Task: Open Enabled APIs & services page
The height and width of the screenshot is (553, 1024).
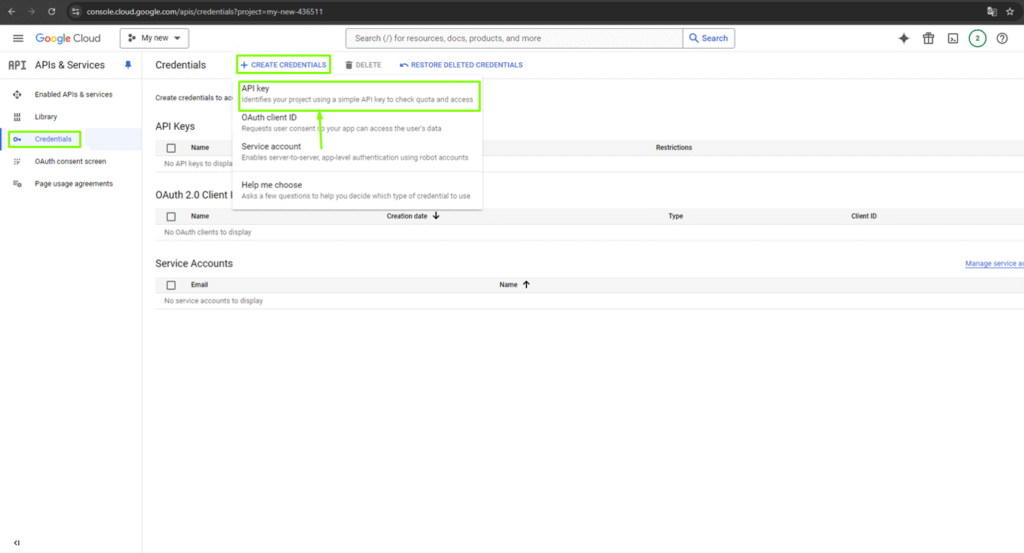Action: coord(73,95)
